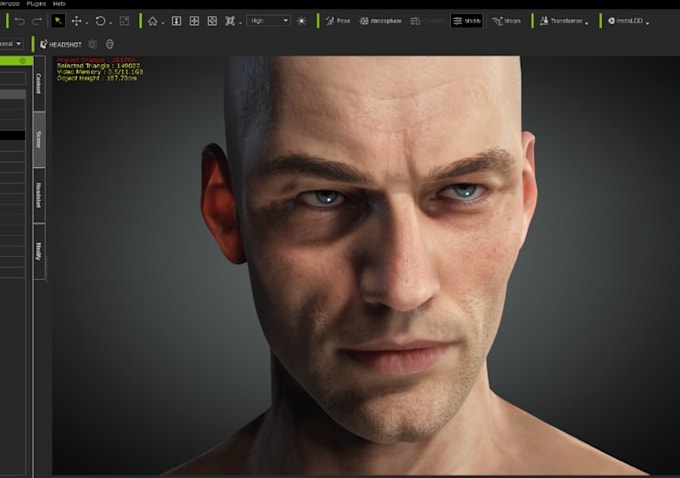
Task: Click the focus-frame camera icon
Action: (229, 21)
